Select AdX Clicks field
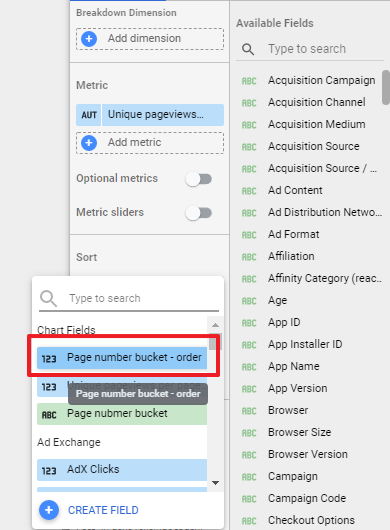Image resolution: width=390 pixels, height=530 pixels. tap(122, 470)
